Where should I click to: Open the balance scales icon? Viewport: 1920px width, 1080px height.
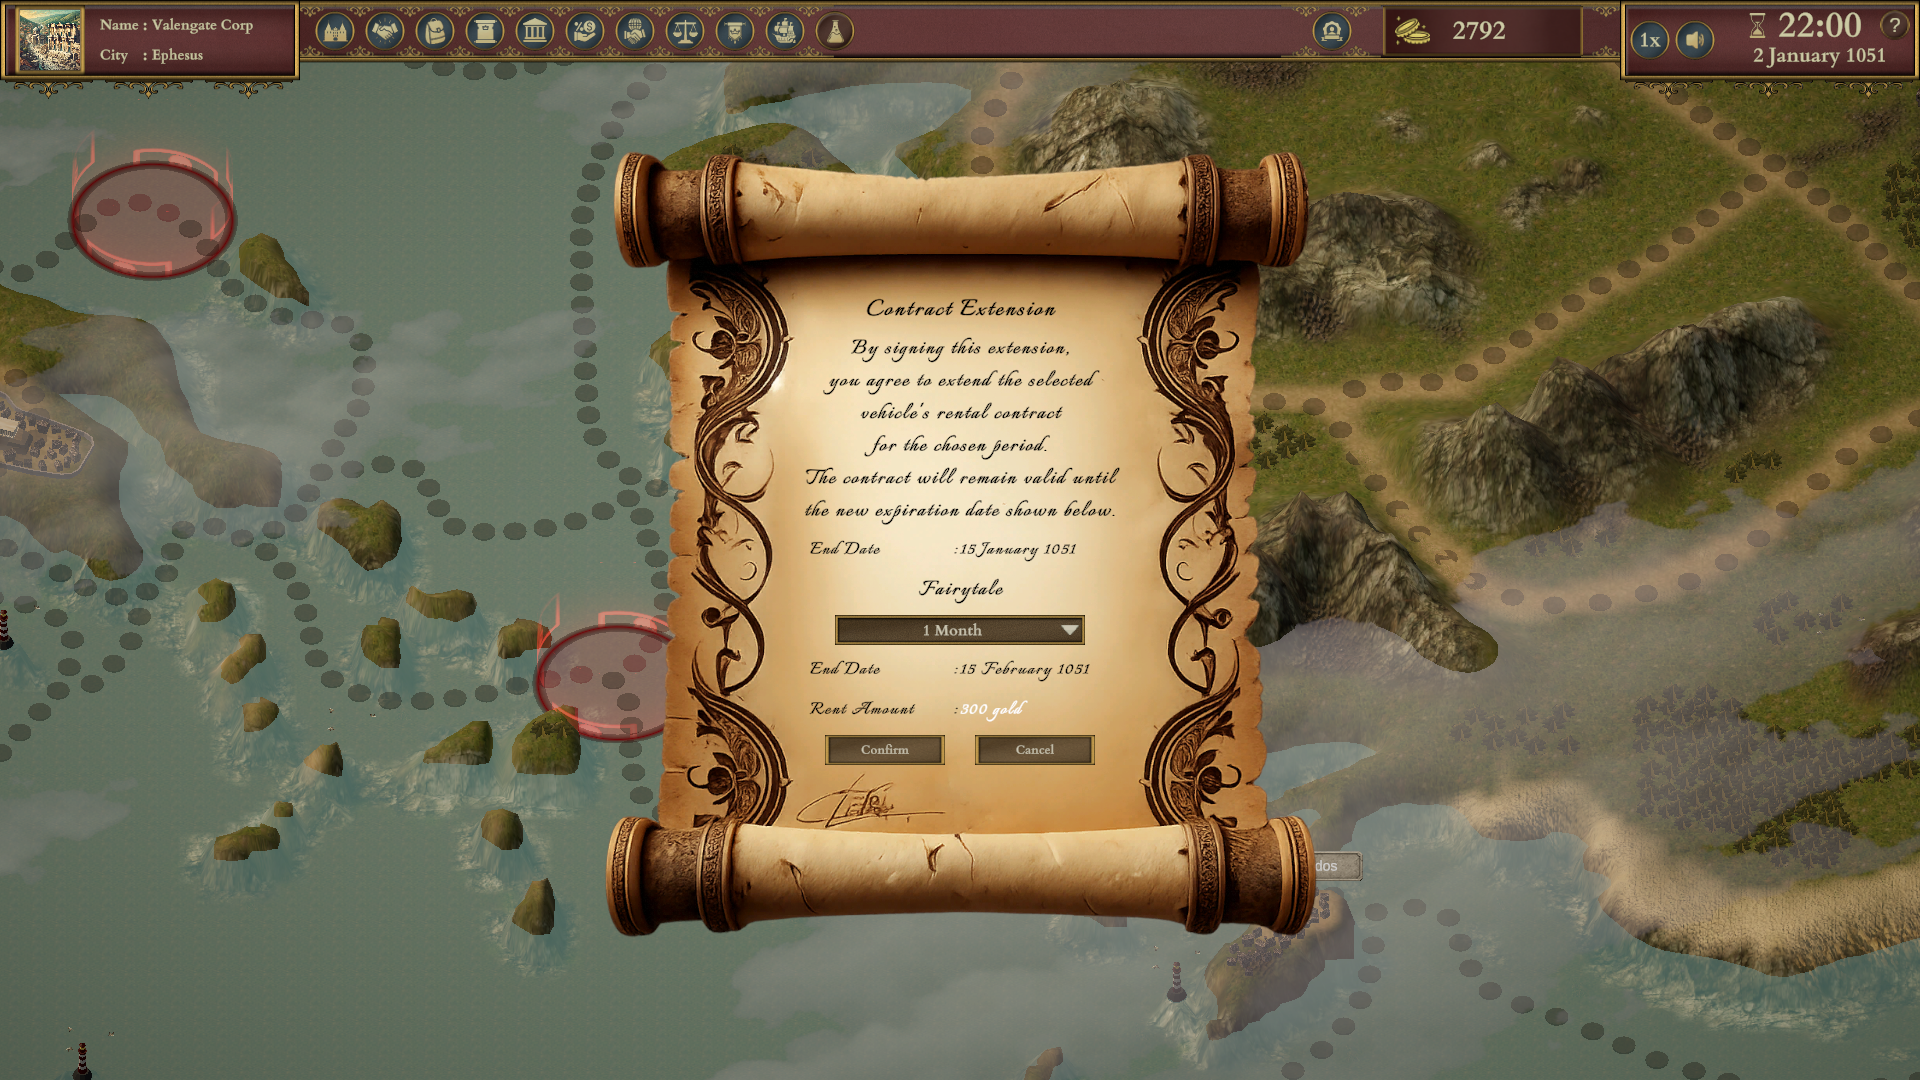point(685,32)
